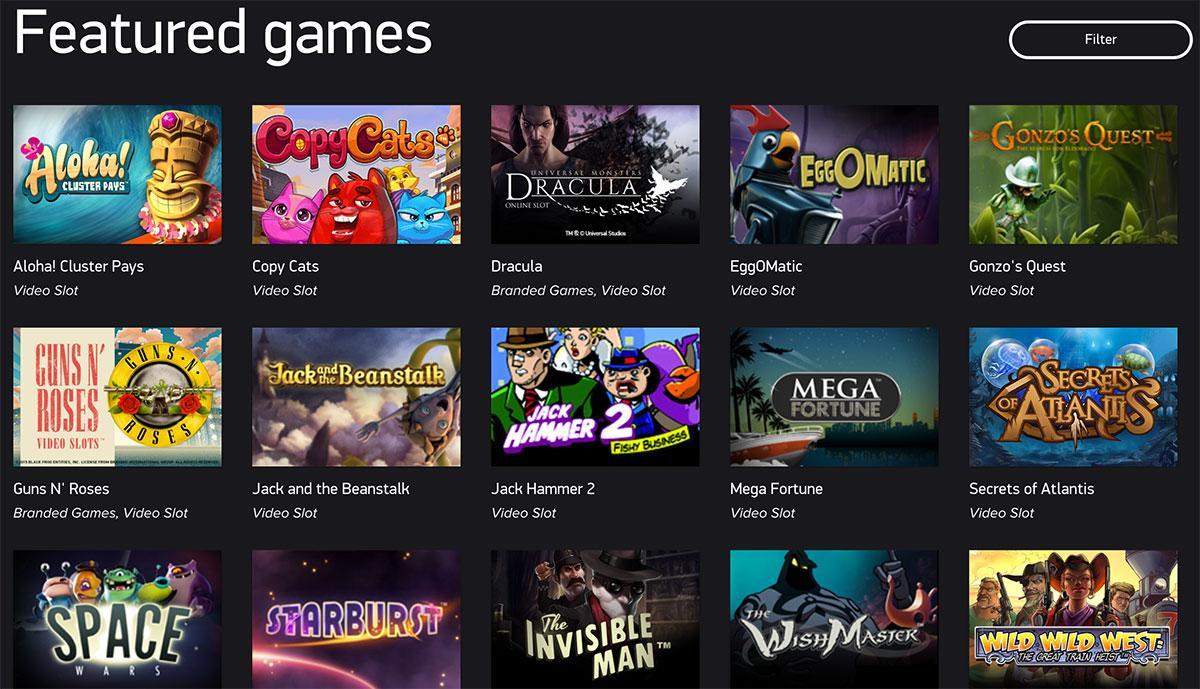Open the Gonzo's Quest game image
1200x689 pixels.
[x=1073, y=174]
